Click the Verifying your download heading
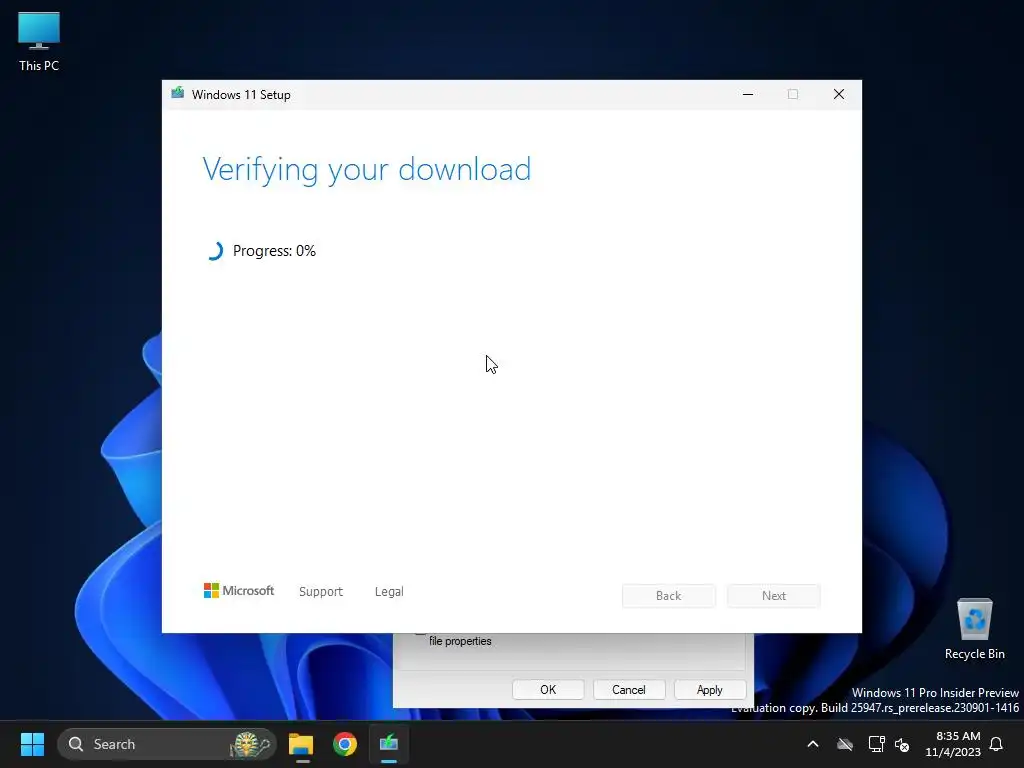 (366, 170)
